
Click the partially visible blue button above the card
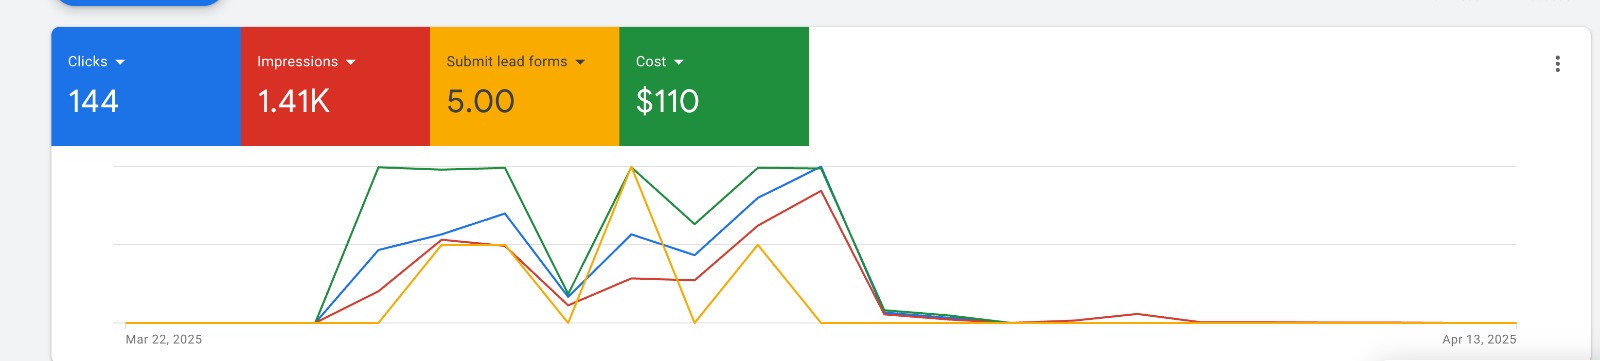point(137,3)
